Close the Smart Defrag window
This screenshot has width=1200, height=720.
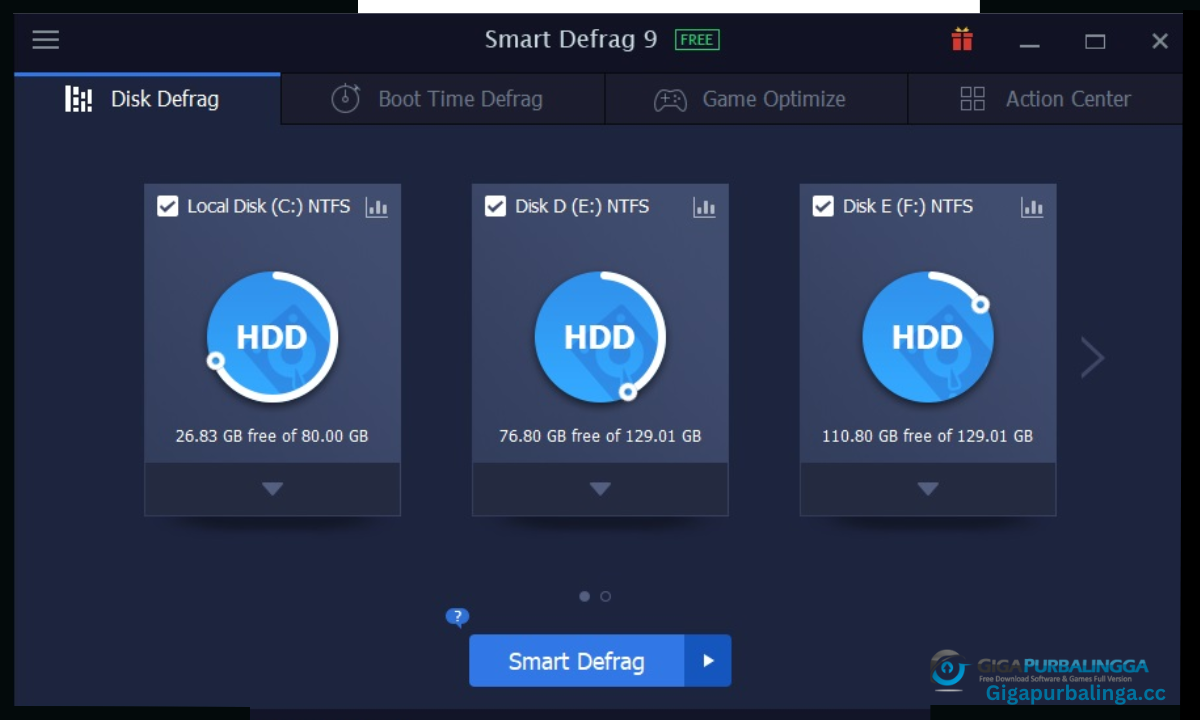[x=1160, y=41]
